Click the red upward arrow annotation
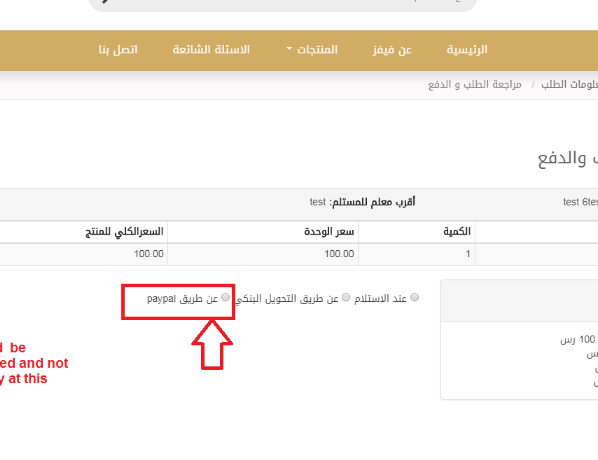The image size is (598, 460). pos(212,345)
